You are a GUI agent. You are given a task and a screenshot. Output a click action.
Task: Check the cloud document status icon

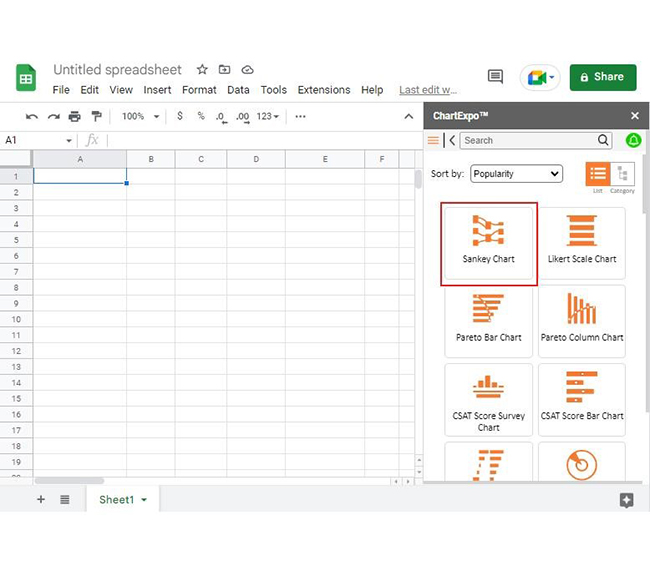[247, 70]
